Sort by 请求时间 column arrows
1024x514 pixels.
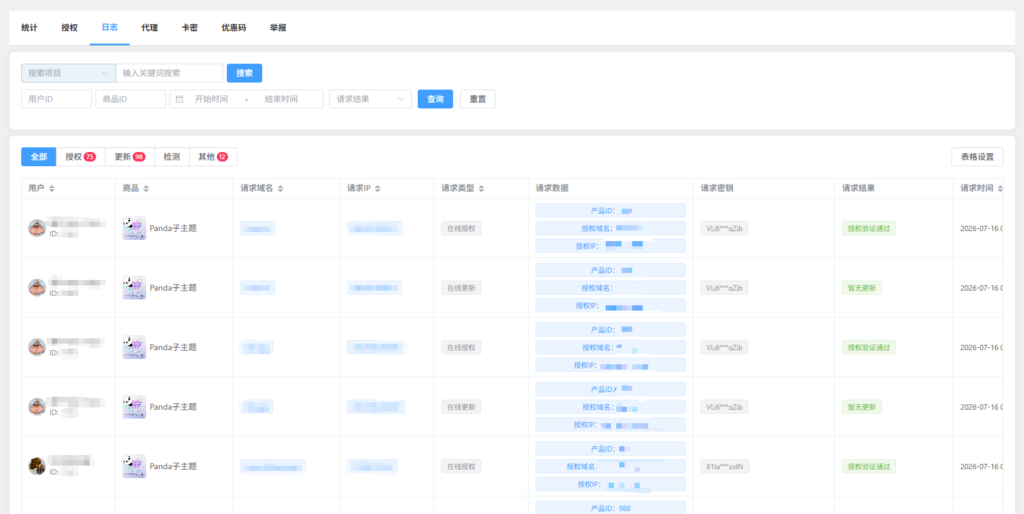click(x=999, y=189)
